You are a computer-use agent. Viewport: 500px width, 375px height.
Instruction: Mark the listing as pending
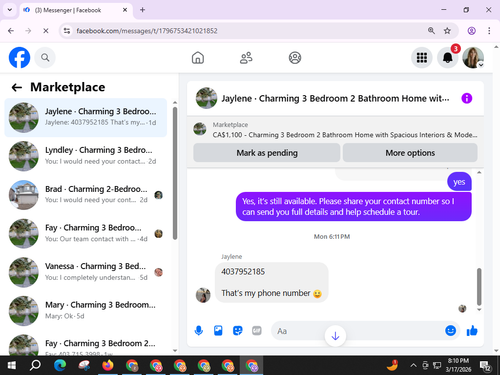tap(267, 153)
